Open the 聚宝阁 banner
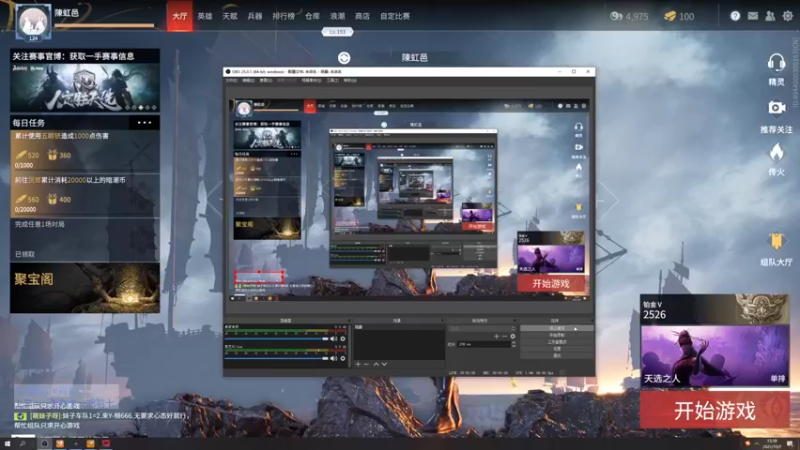 click(85, 288)
